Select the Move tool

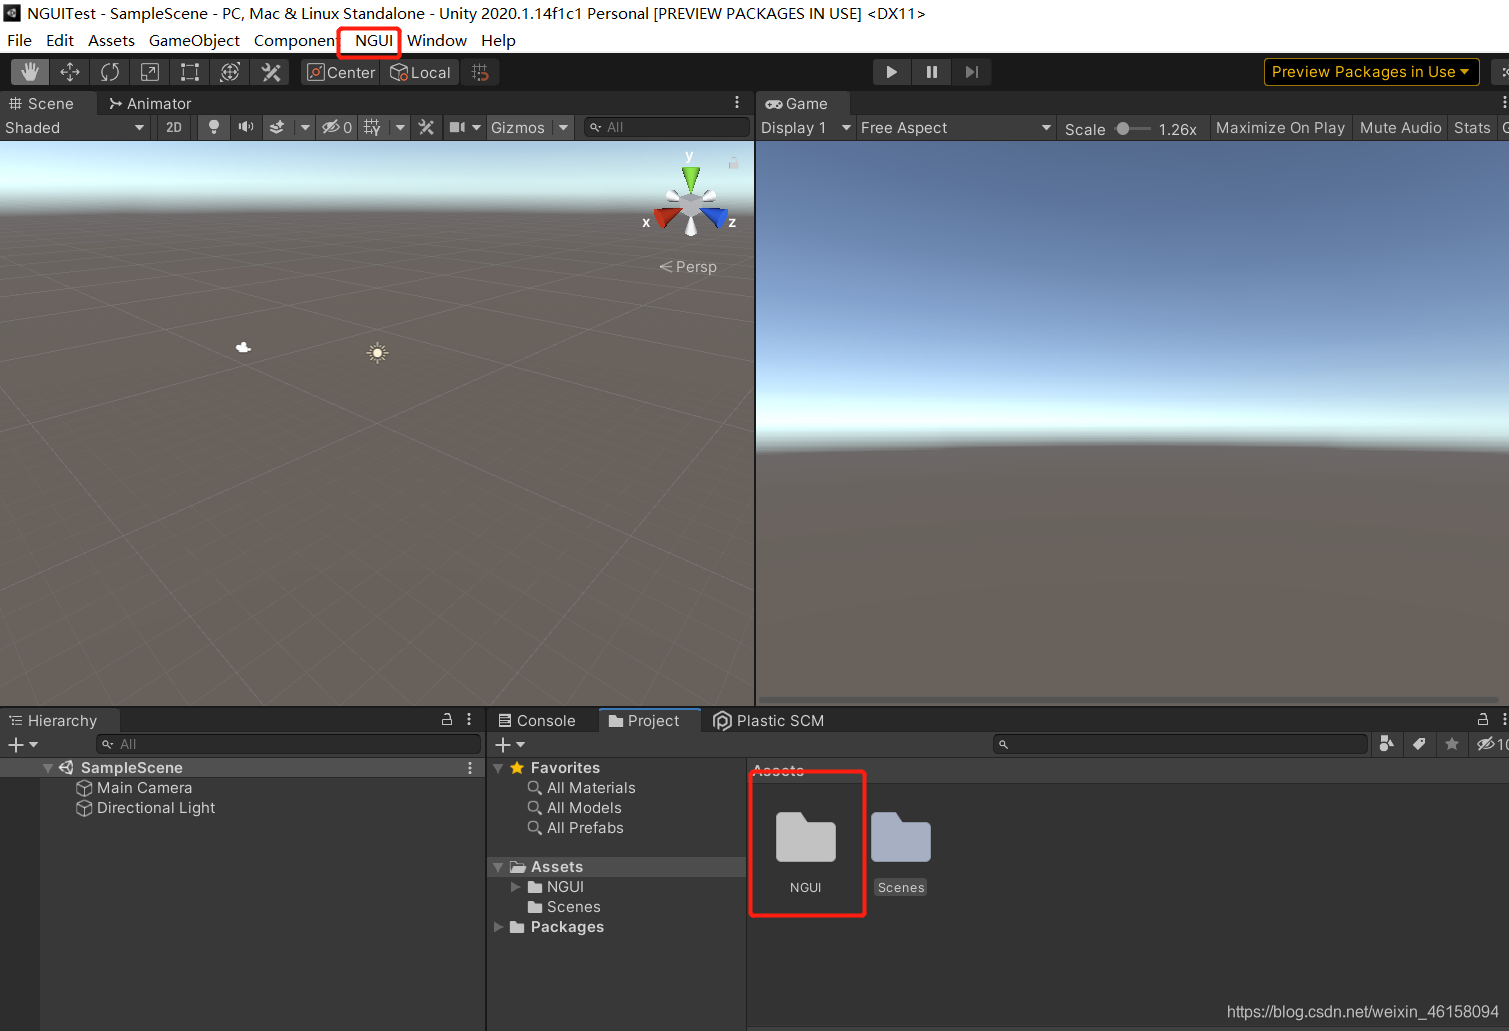tap(69, 71)
